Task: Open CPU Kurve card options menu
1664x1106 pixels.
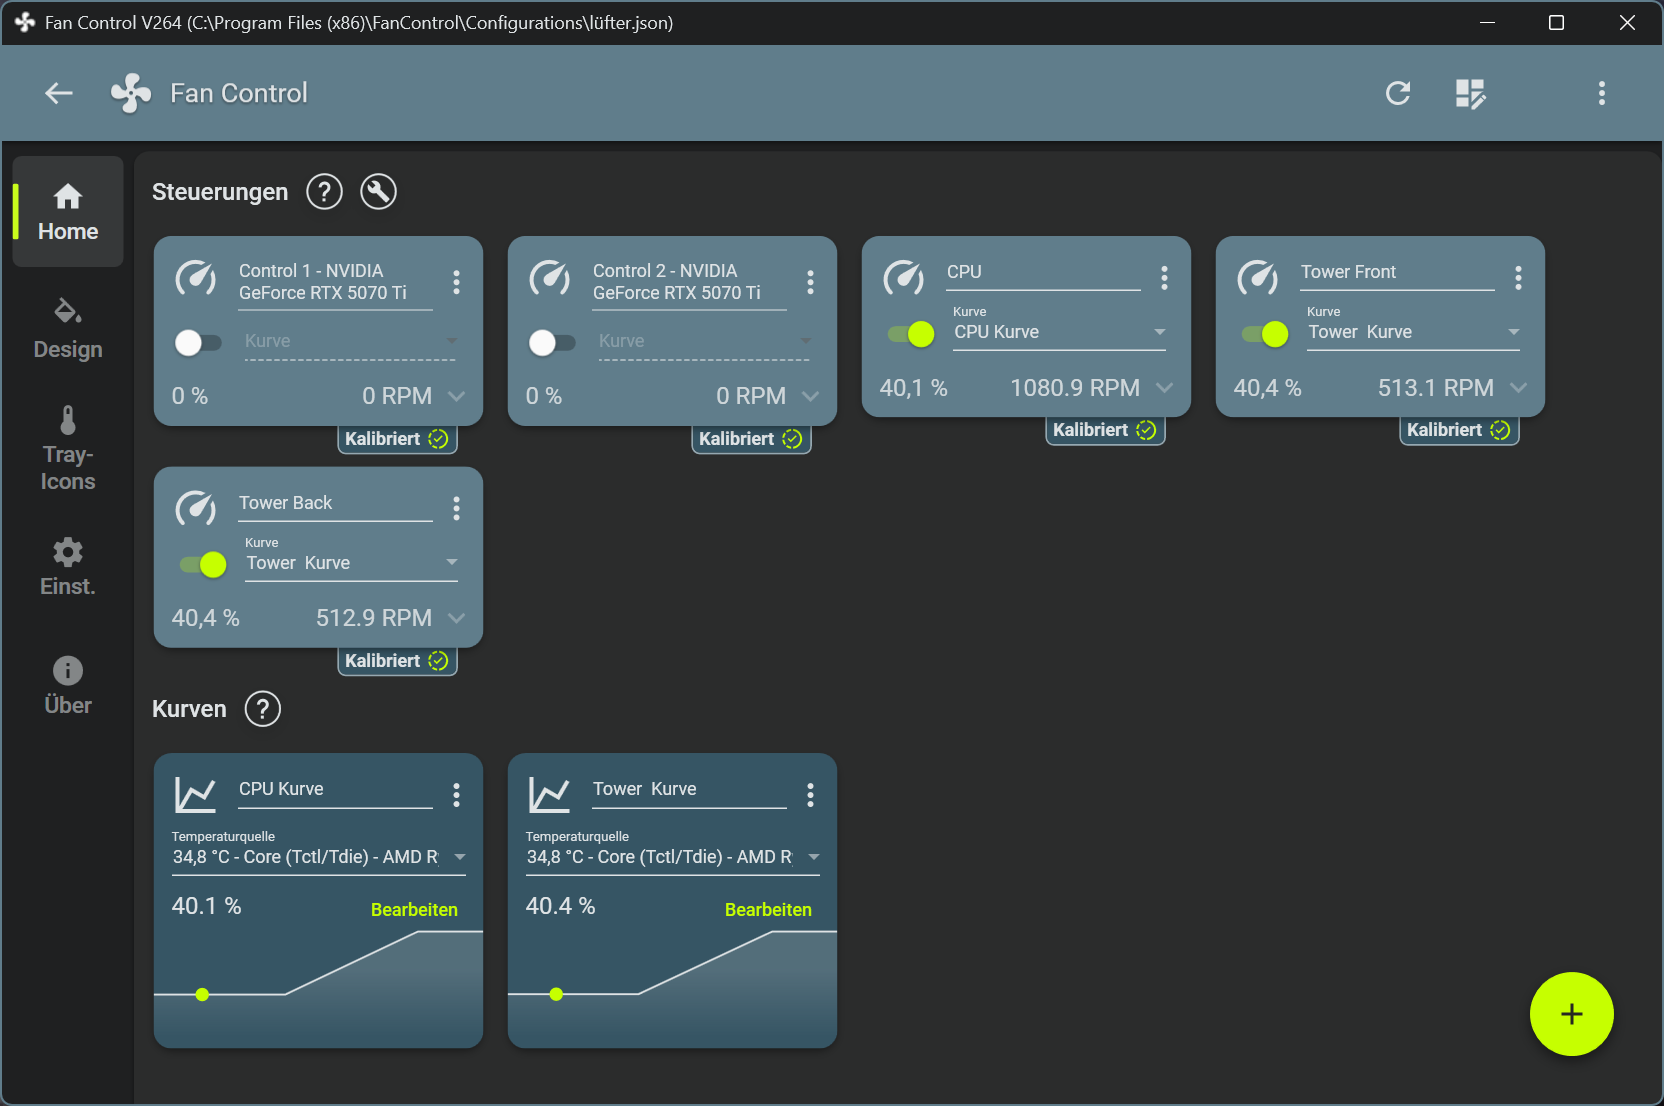Action: click(x=457, y=795)
